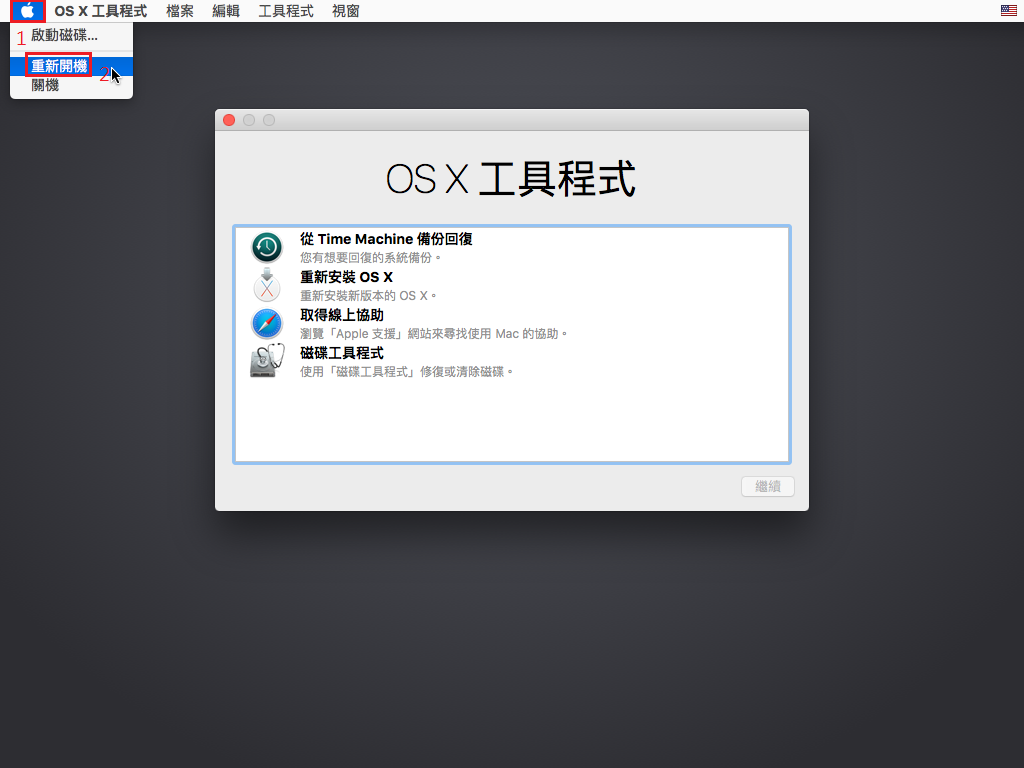Open the 視窗 menu
Image resolution: width=1024 pixels, height=768 pixels.
pos(345,11)
